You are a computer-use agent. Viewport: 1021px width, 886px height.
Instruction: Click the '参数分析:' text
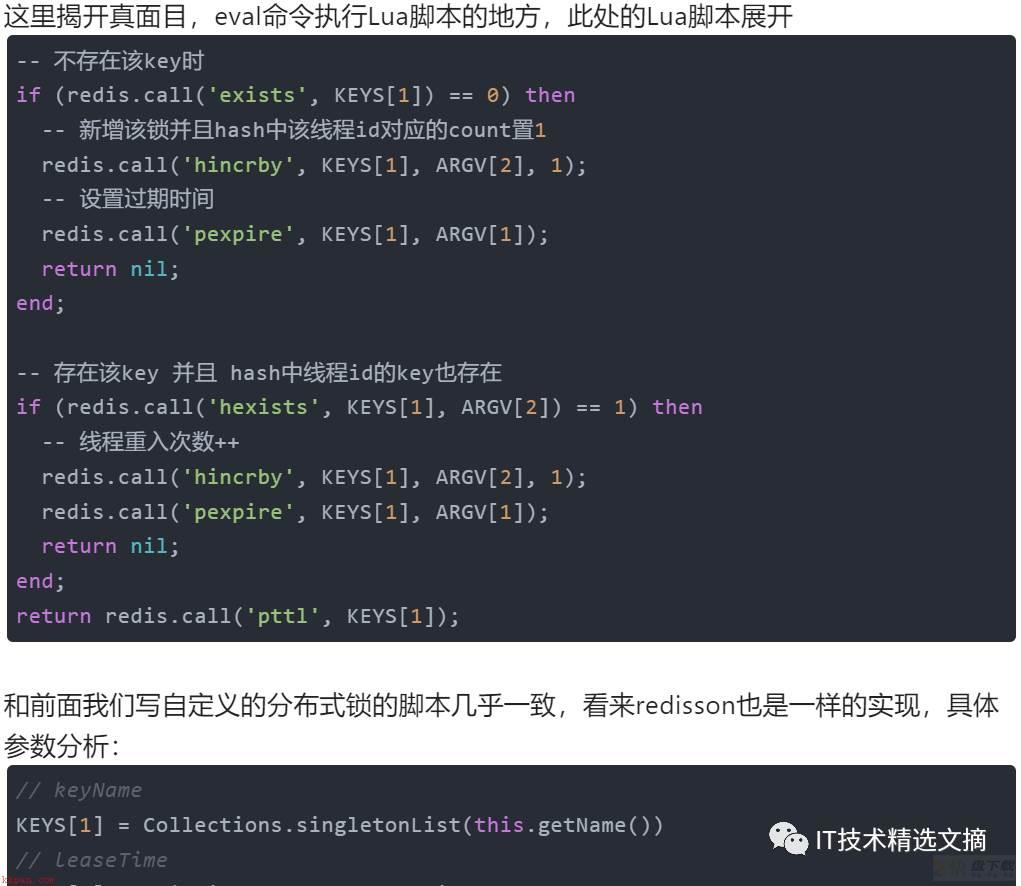click(62, 746)
